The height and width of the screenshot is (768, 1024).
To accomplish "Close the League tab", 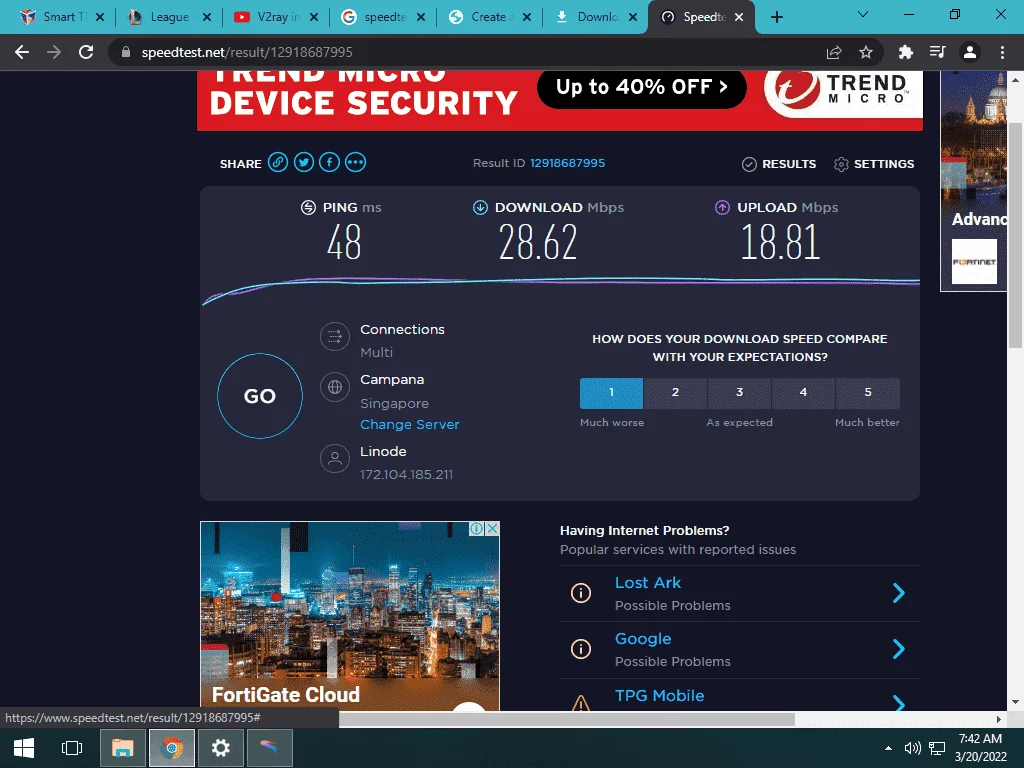I will pyautogui.click(x=207, y=17).
